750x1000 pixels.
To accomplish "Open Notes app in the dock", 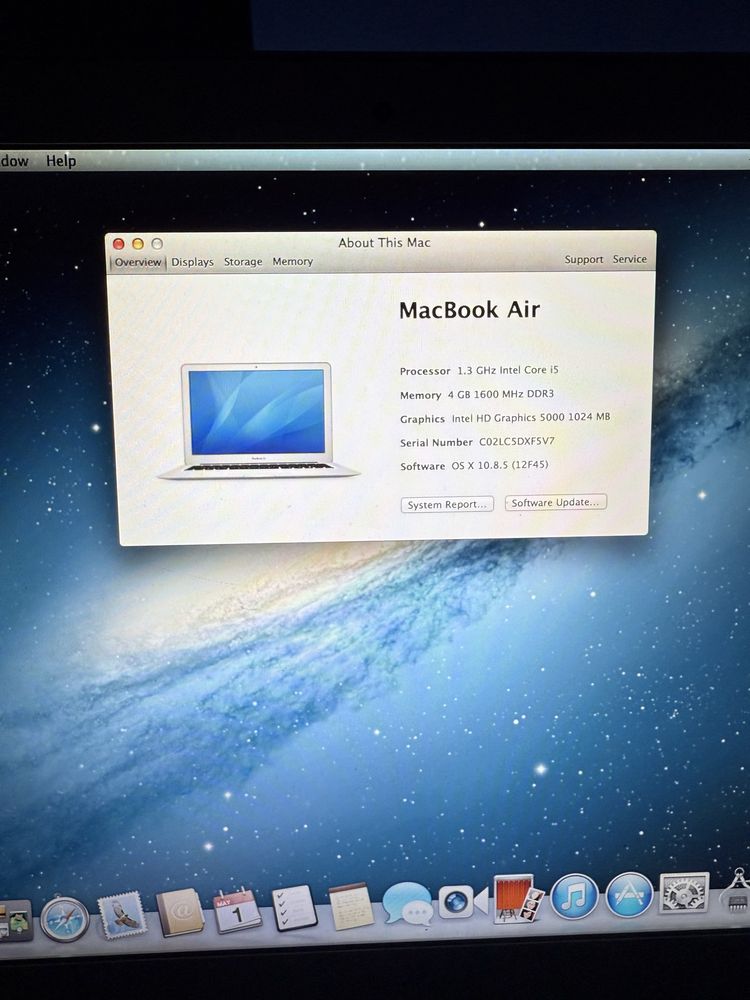I will click(351, 906).
